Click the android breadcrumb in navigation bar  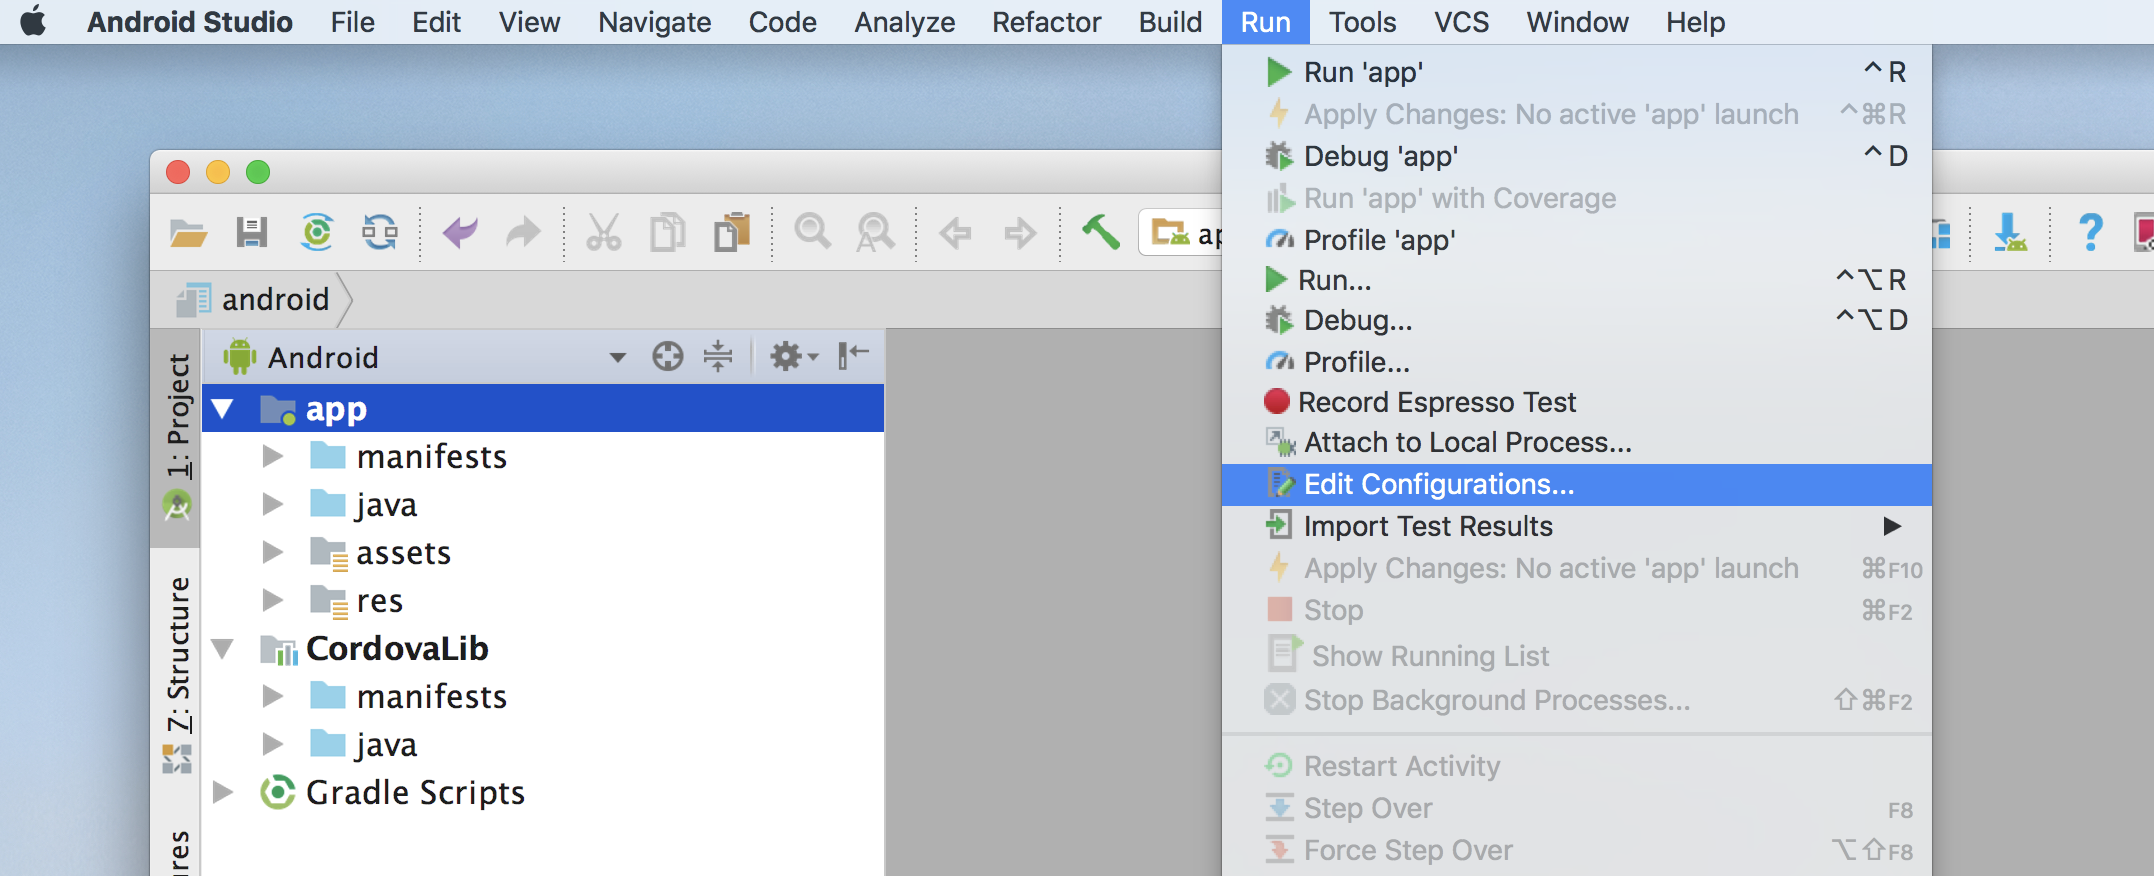pos(254,299)
